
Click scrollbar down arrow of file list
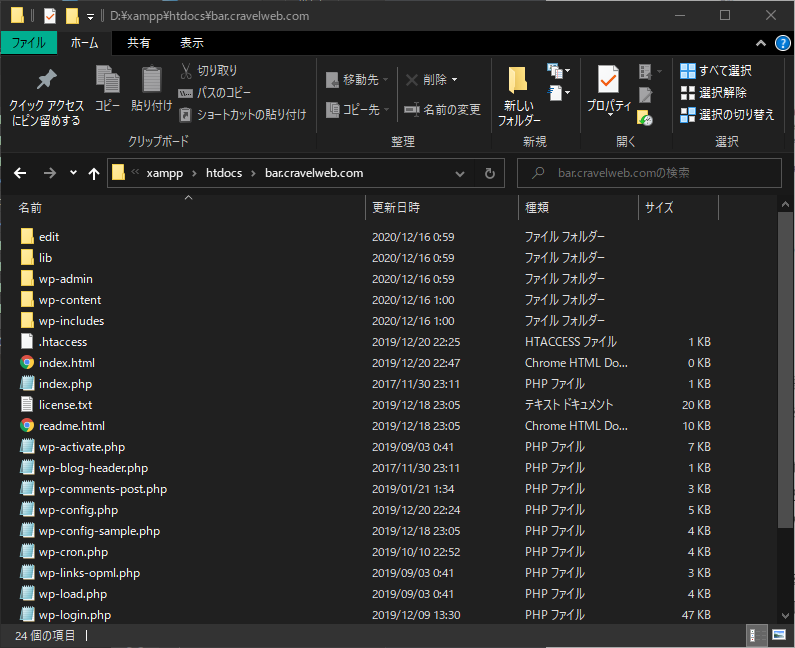[785, 616]
